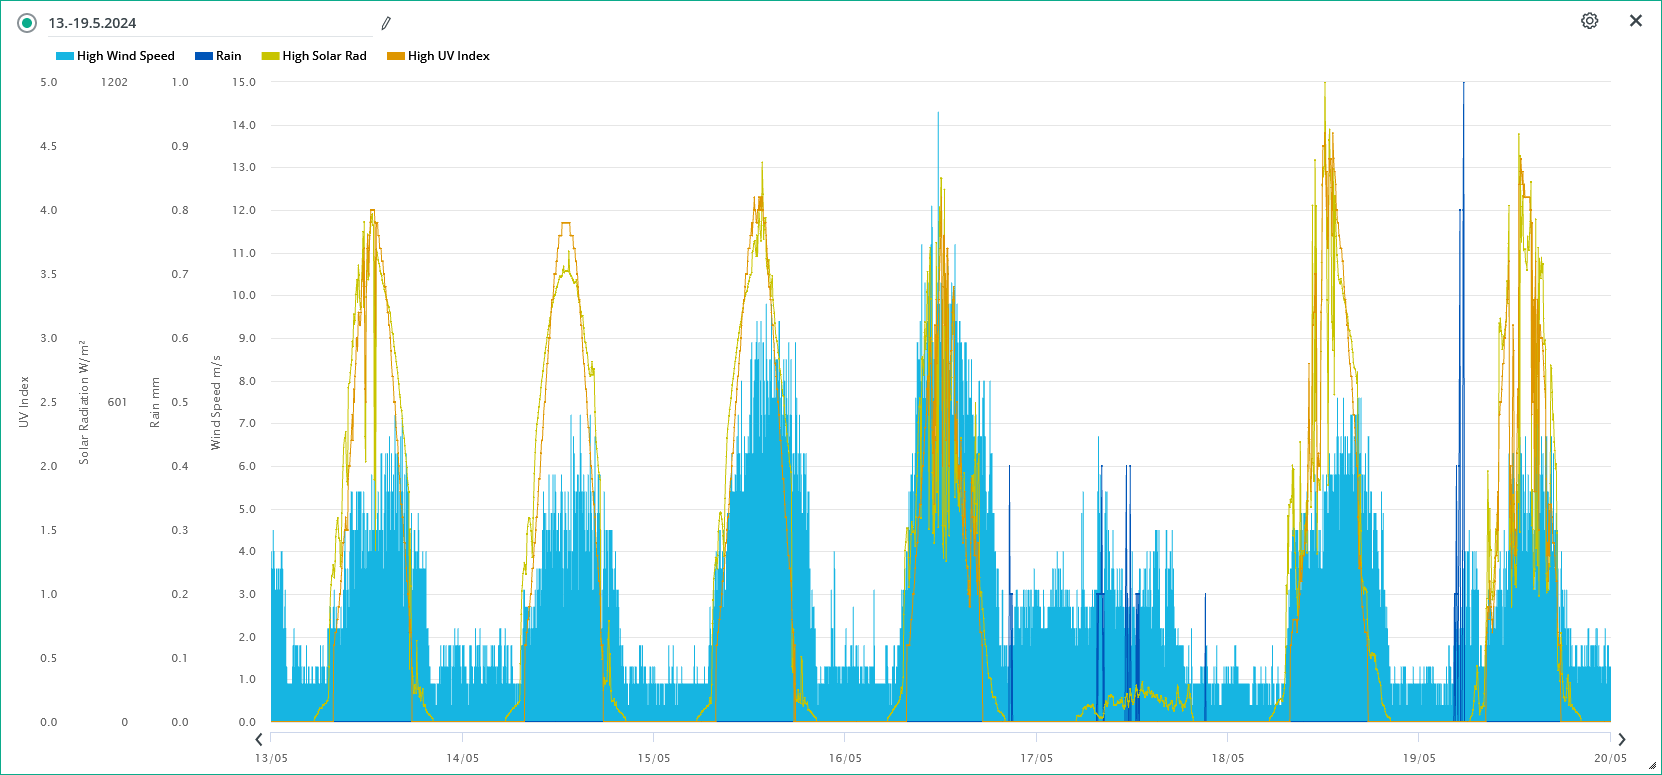The height and width of the screenshot is (775, 1662).
Task: Select the Solar Radiation W/m² axis title
Action: pos(84,402)
